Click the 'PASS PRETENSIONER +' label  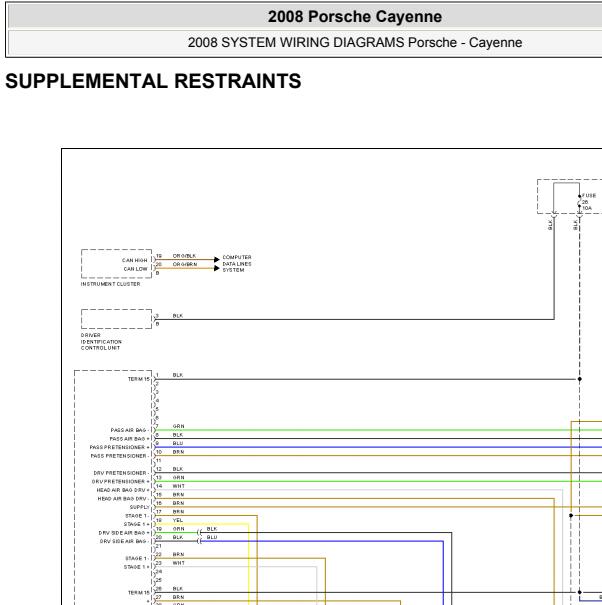(x=119, y=447)
